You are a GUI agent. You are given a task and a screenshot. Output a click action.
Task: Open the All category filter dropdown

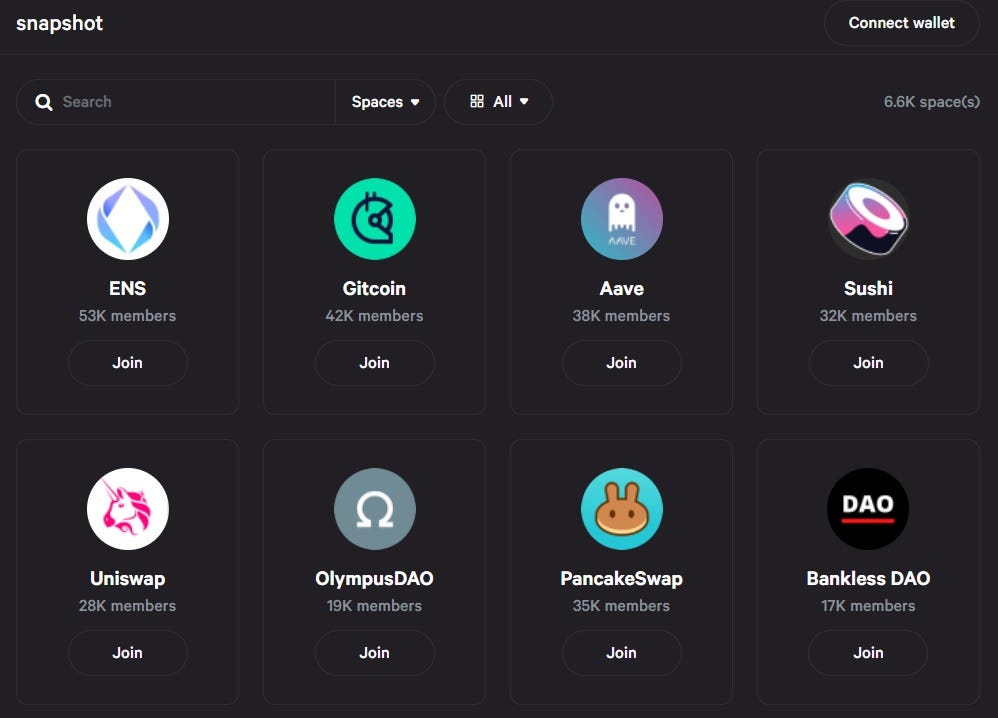498,102
